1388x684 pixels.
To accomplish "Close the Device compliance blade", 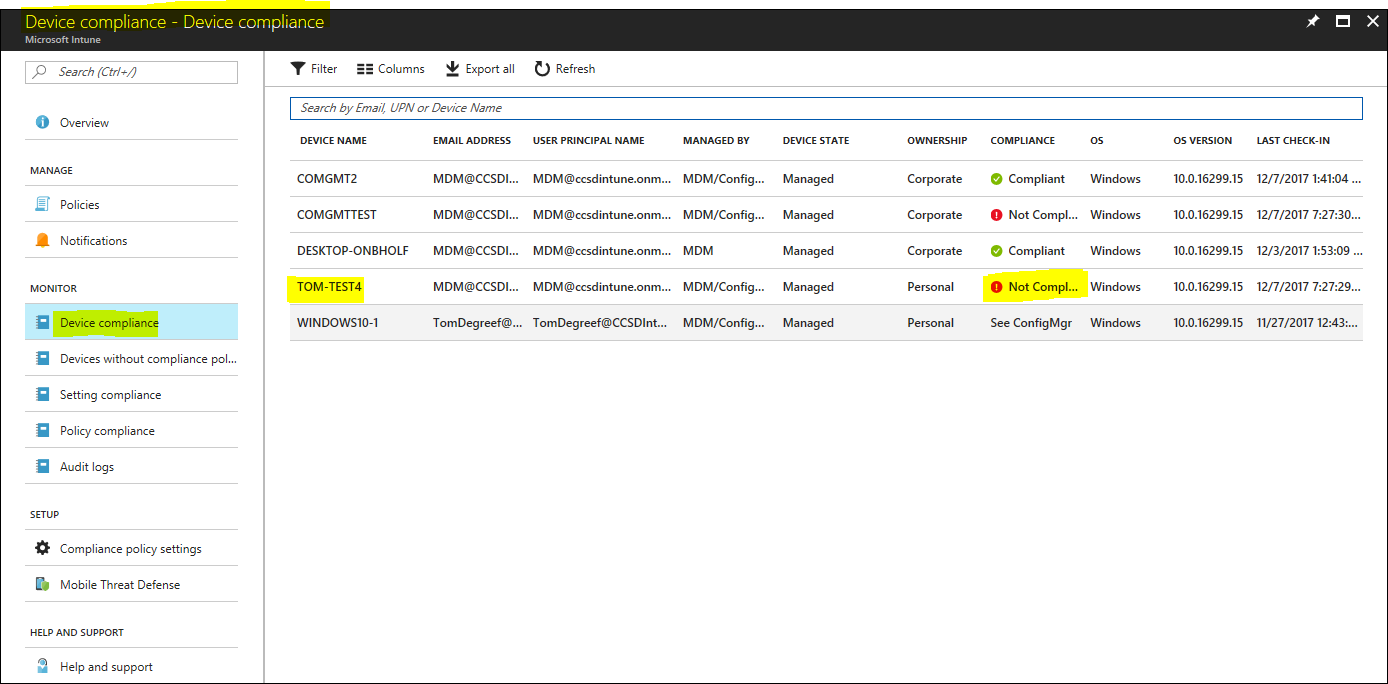I will 1372,21.
